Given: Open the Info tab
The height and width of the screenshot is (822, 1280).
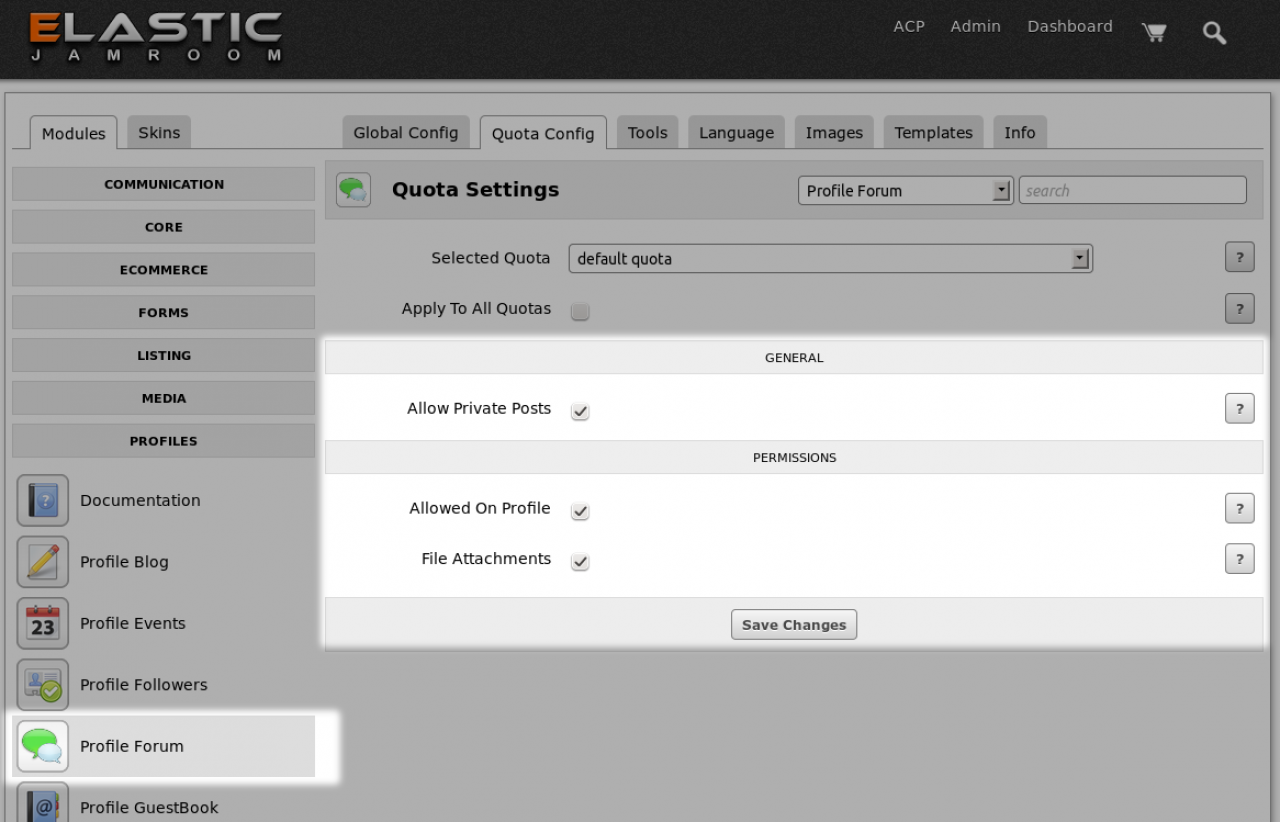Looking at the screenshot, I should click(x=1020, y=132).
